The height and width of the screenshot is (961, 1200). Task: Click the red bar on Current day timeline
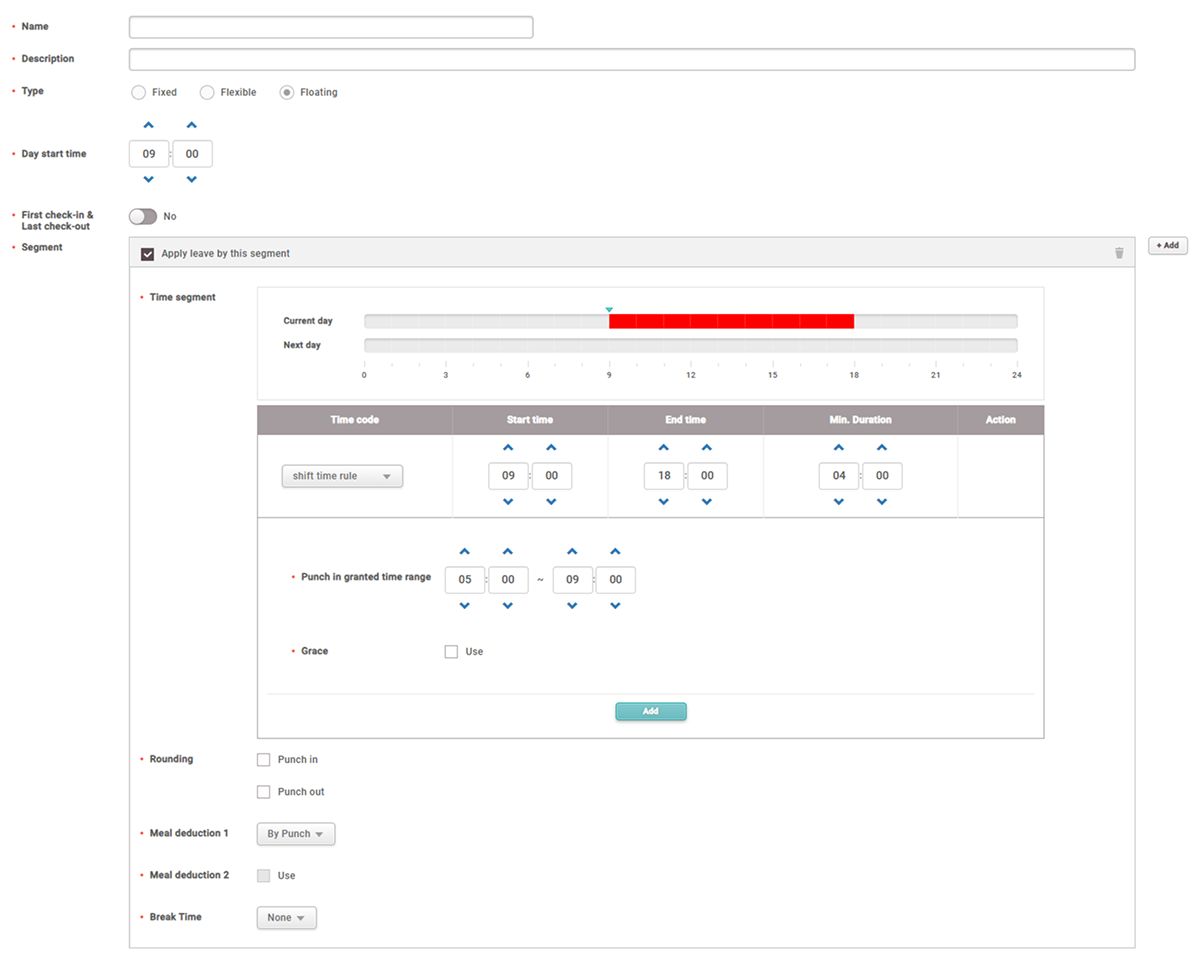731,321
